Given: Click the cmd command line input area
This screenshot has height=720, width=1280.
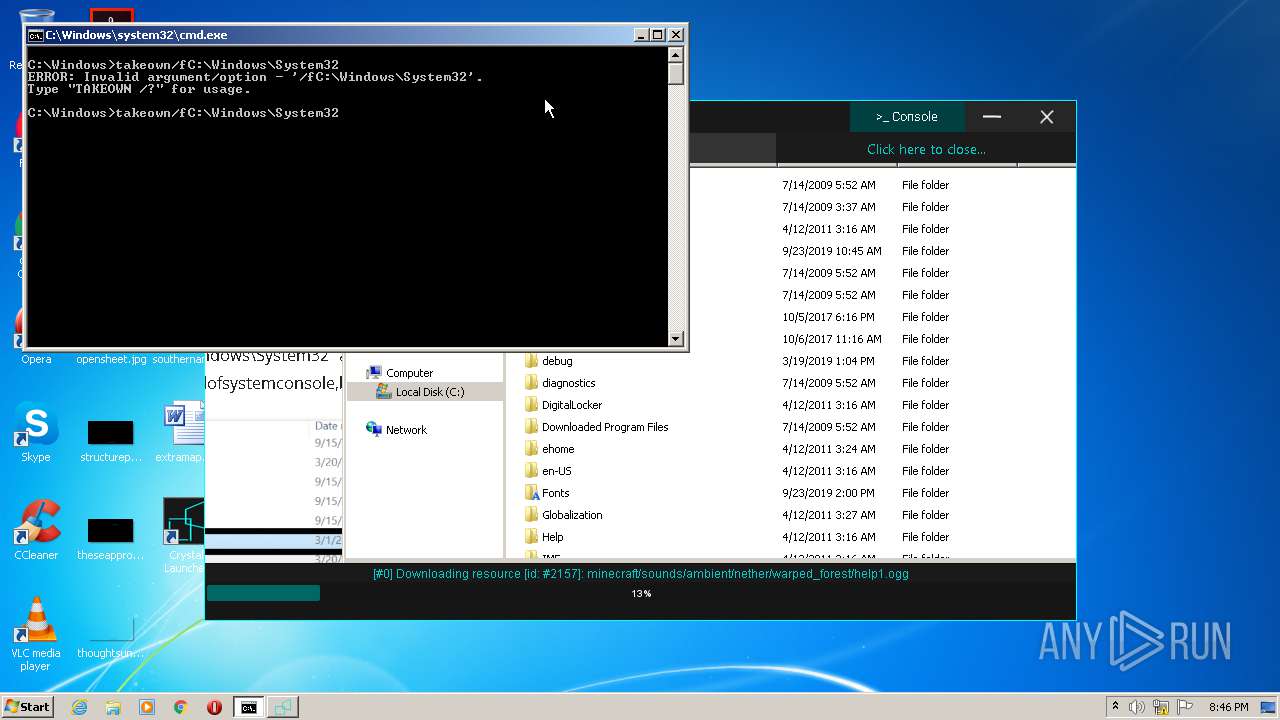Looking at the screenshot, I should click(347, 196).
